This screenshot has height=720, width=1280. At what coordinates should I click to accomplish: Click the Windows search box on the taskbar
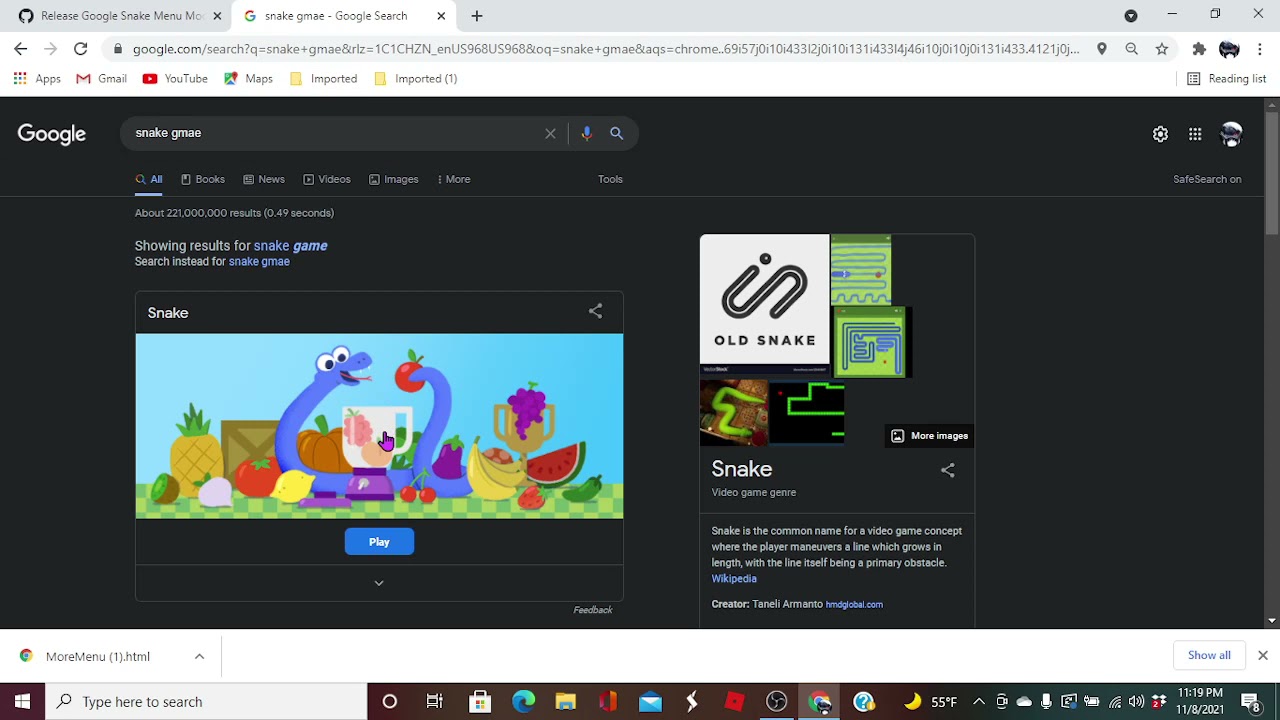205,701
